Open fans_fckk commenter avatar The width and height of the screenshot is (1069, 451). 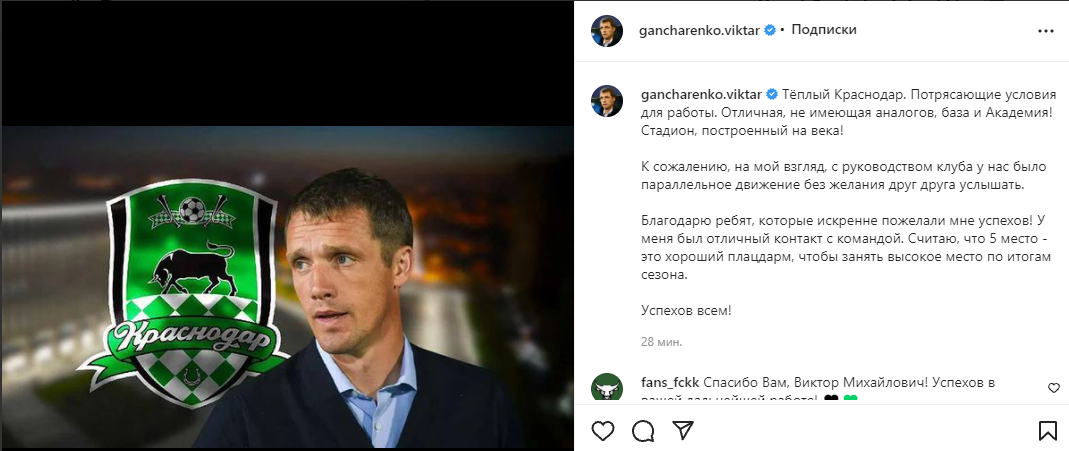coord(606,386)
